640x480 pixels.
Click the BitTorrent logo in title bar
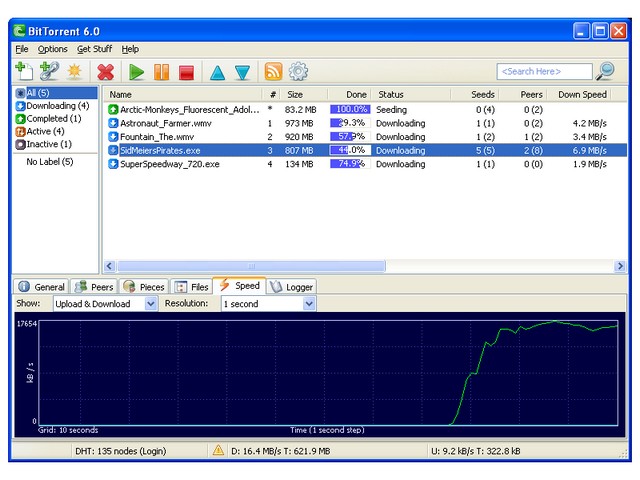pyautogui.click(x=19, y=31)
